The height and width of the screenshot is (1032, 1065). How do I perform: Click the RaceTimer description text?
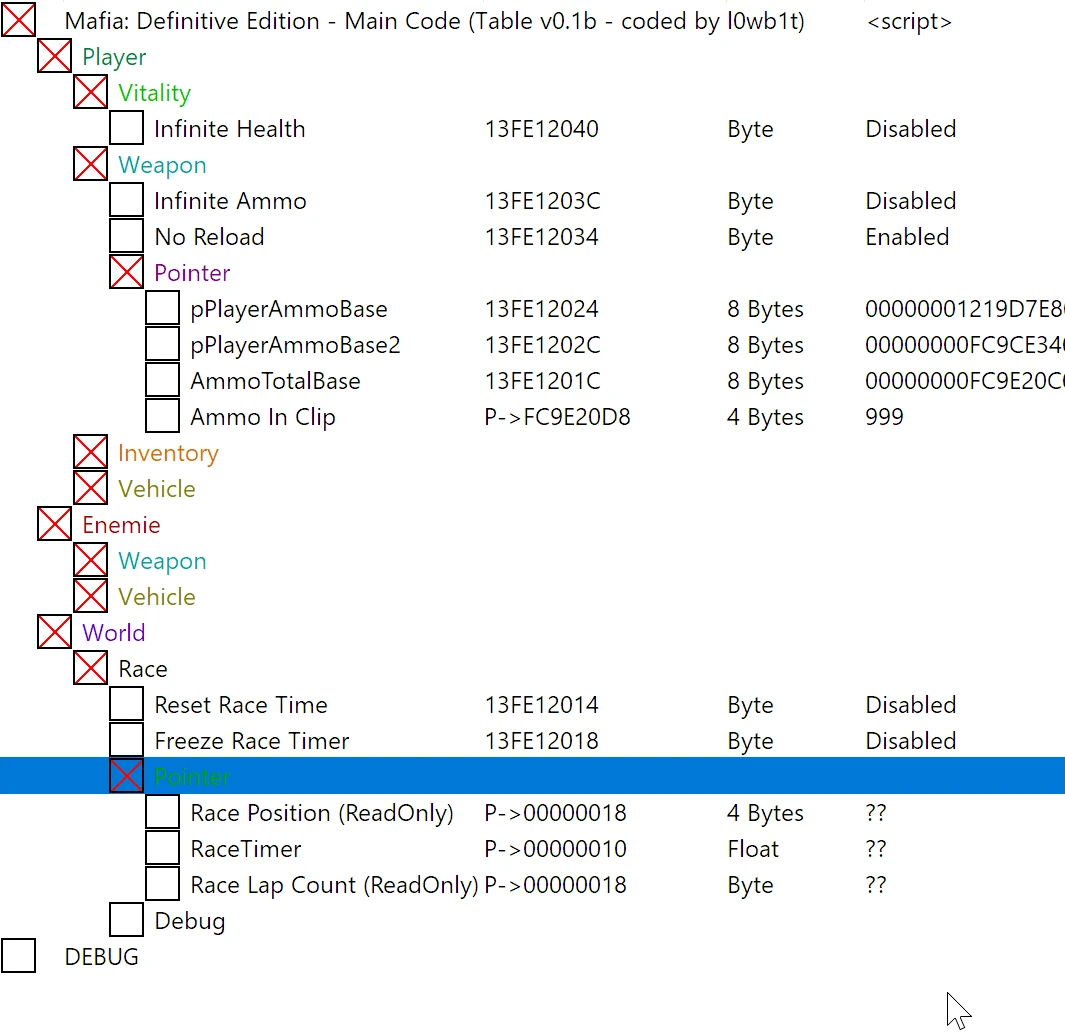245,849
